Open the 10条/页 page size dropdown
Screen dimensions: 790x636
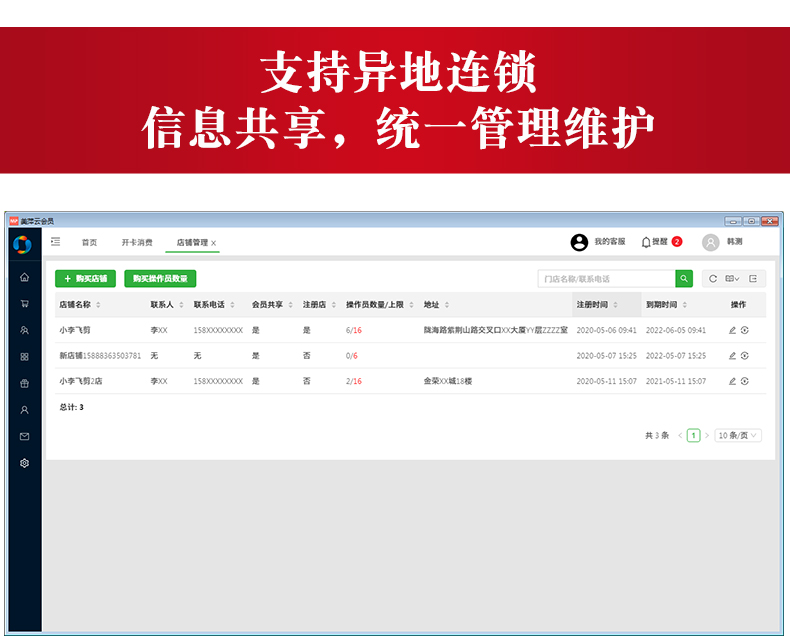click(738, 435)
